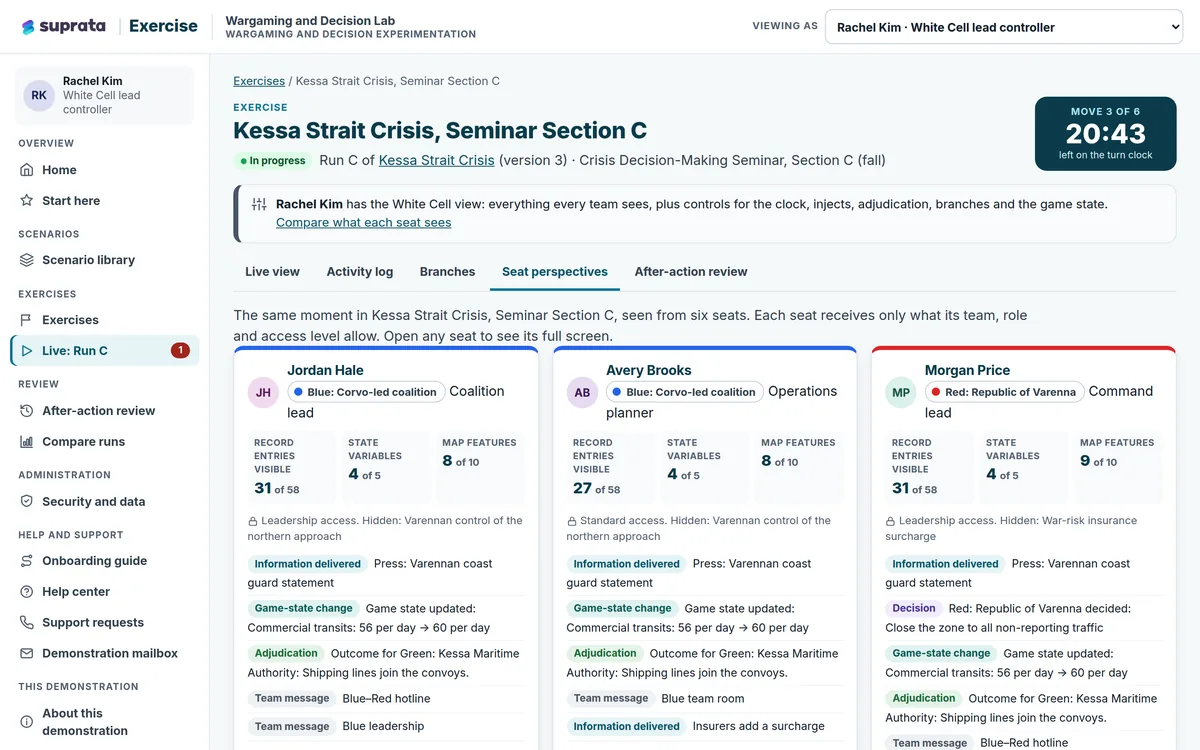The height and width of the screenshot is (750, 1200).
Task: Click the Security and data shield icon
Action: 27,502
